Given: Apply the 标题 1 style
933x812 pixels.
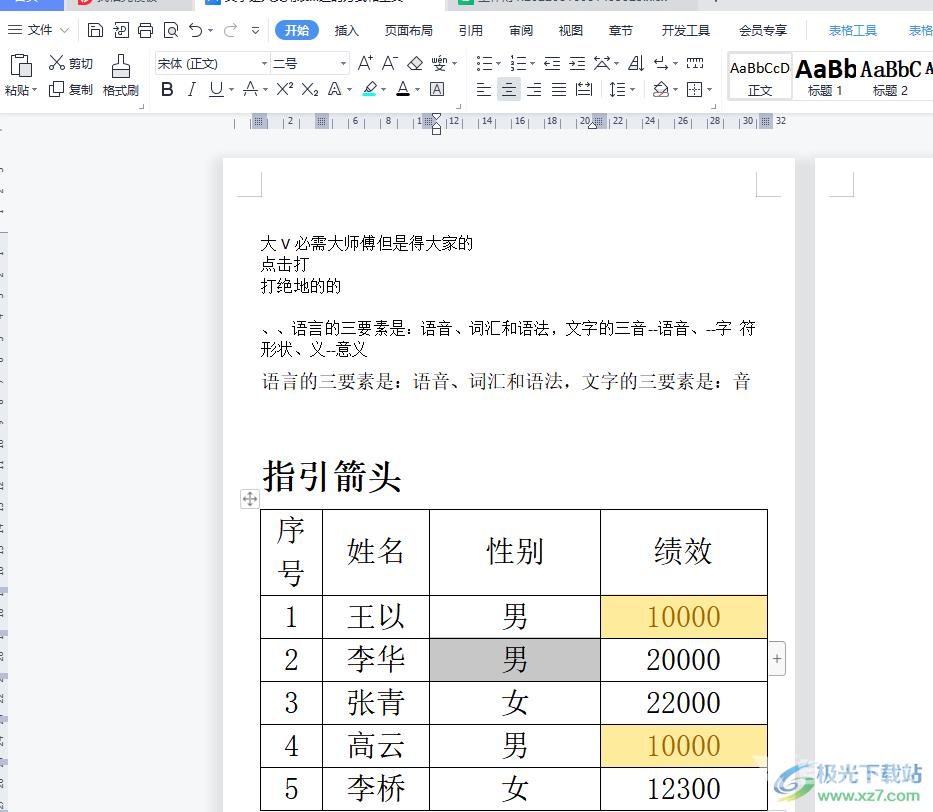Looking at the screenshot, I should (825, 77).
